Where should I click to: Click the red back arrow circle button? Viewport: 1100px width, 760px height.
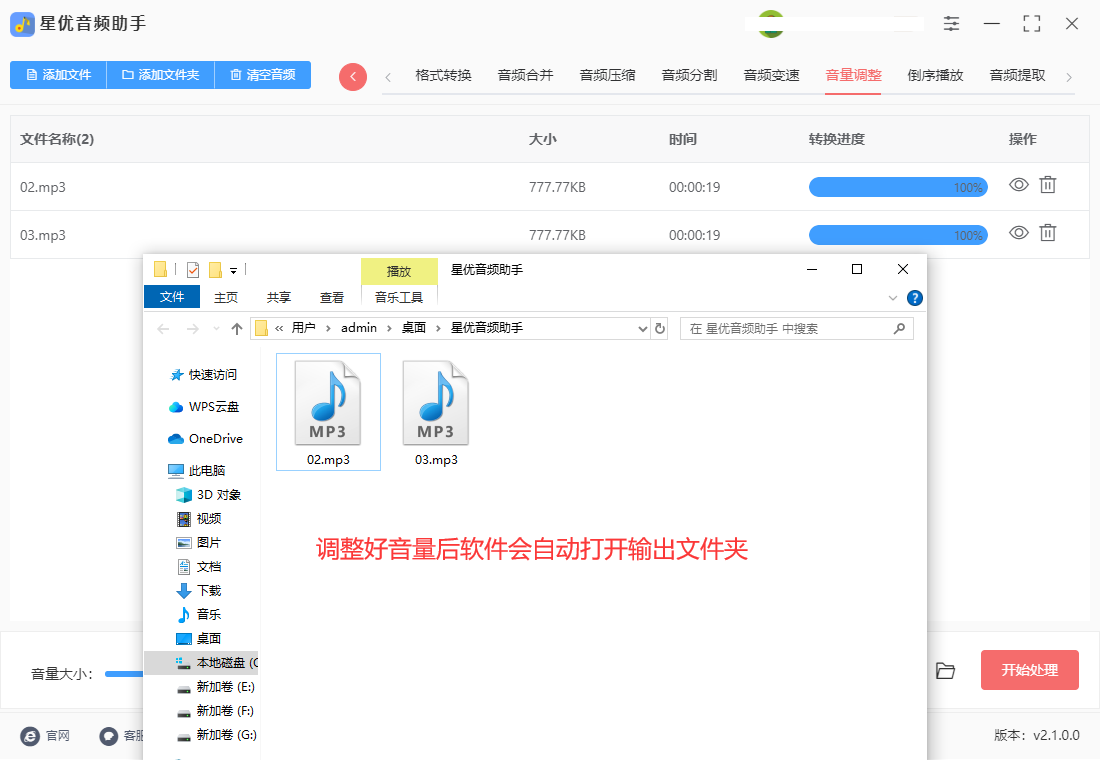pos(353,76)
